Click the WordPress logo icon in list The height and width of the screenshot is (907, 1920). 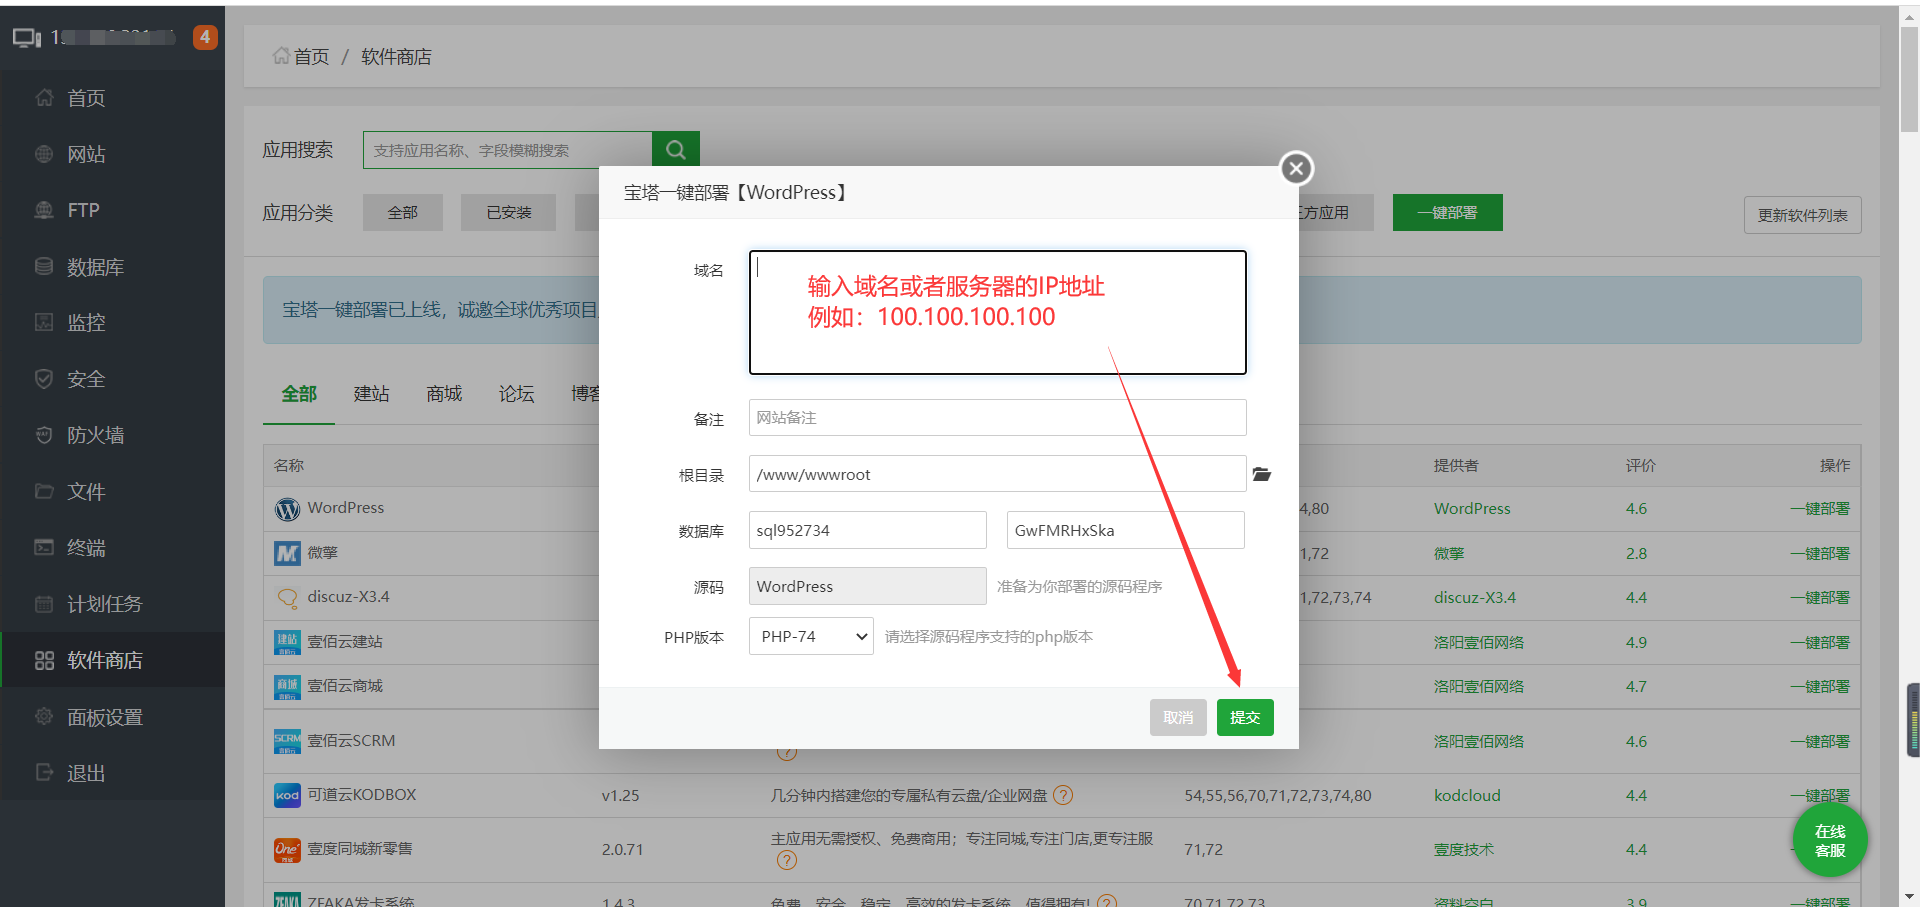coord(287,509)
